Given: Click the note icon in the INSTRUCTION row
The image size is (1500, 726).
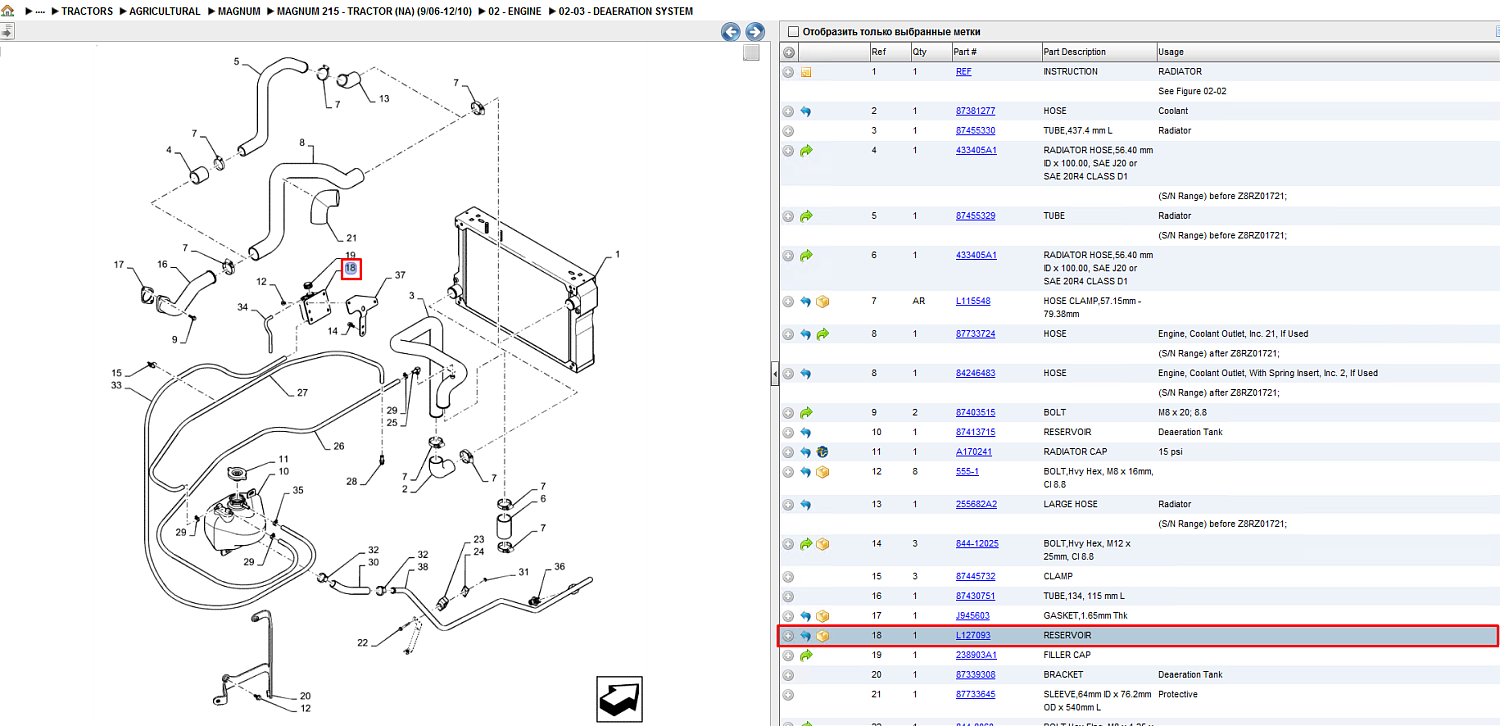Looking at the screenshot, I should 806,72.
